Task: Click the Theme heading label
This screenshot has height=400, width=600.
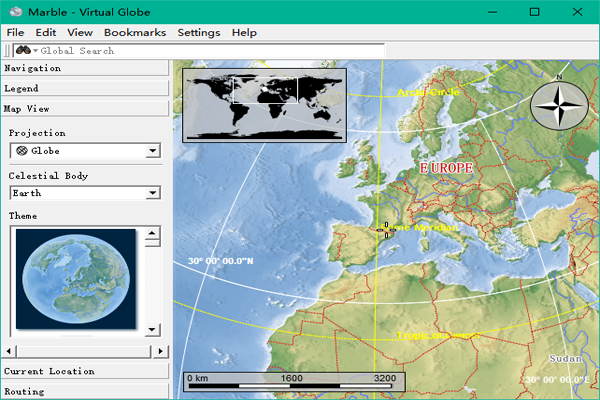Action: [23, 216]
